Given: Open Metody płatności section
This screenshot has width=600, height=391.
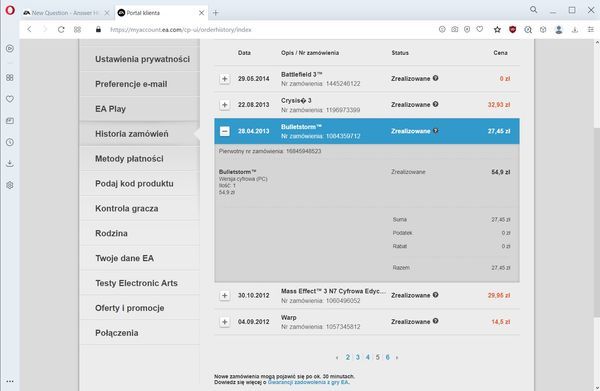Looking at the screenshot, I should click(140, 158).
